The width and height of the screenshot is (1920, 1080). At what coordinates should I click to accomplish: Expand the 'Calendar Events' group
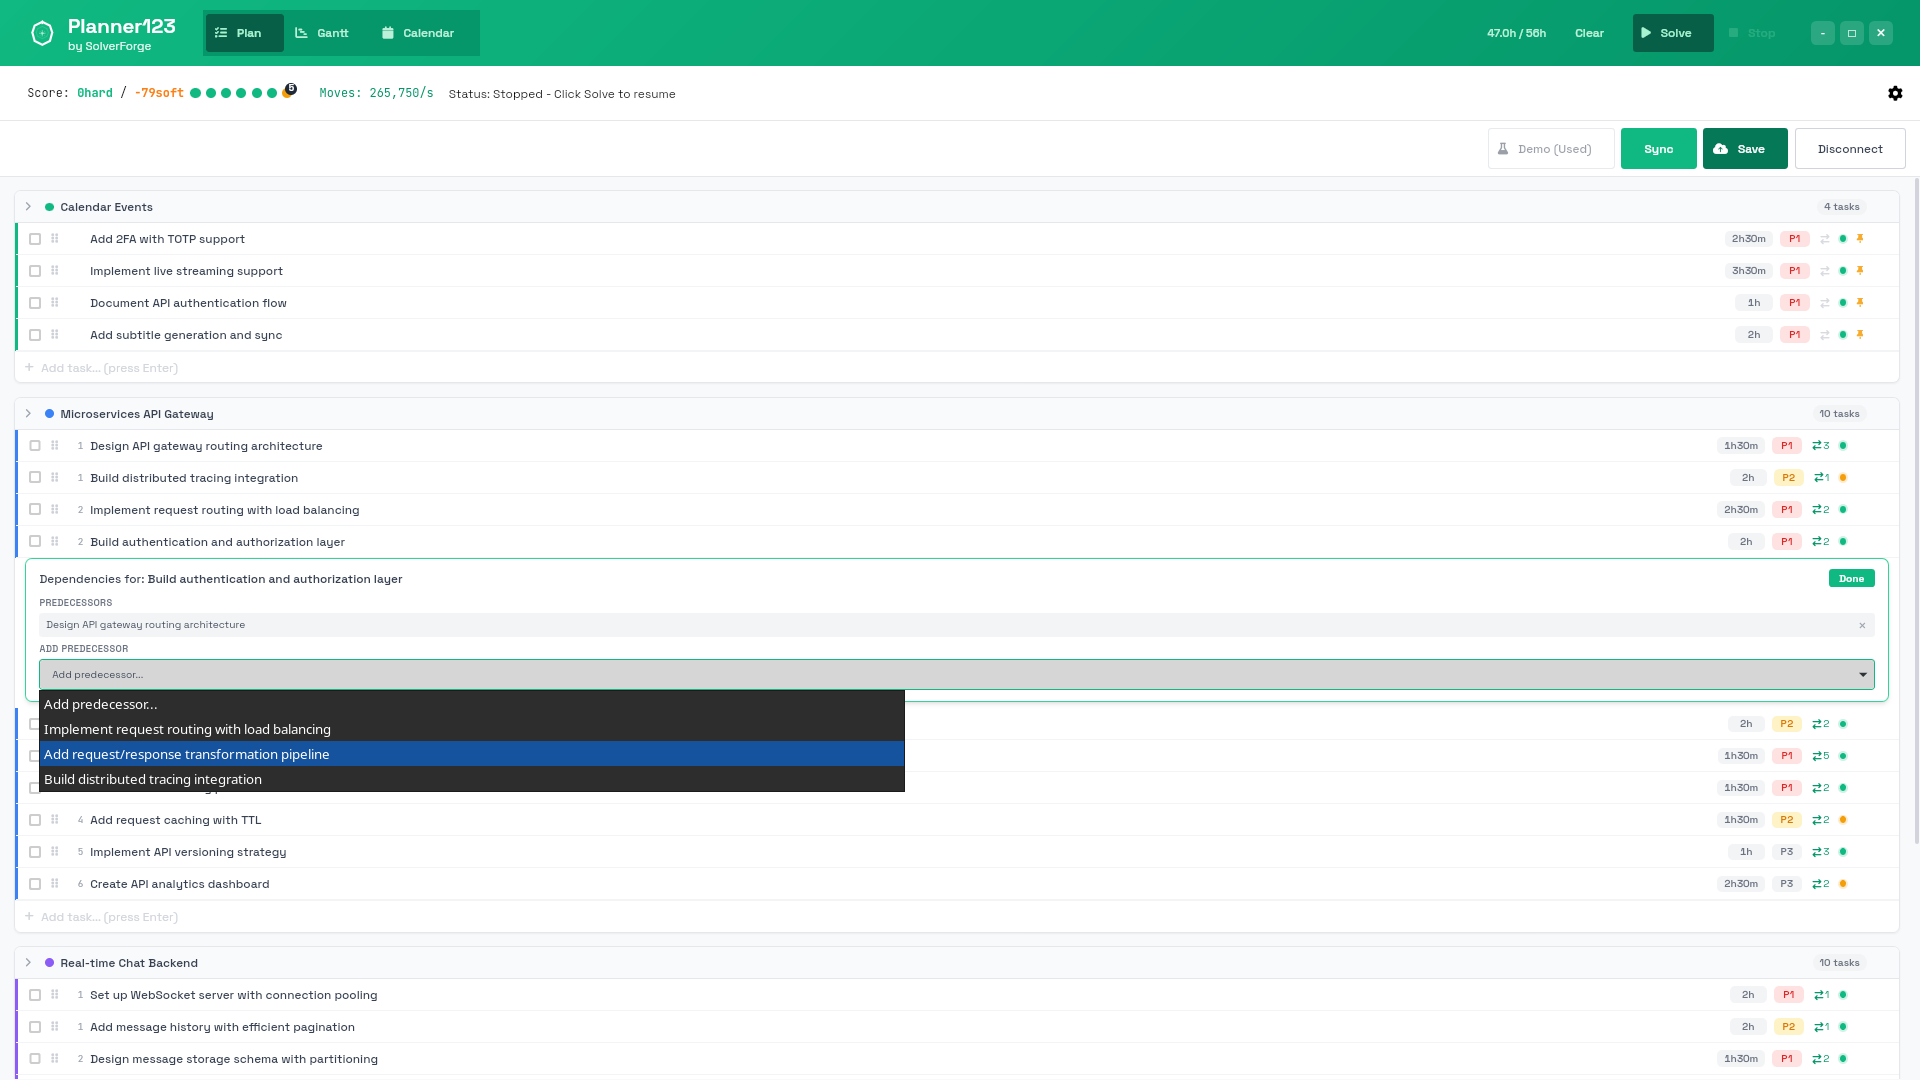[x=27, y=206]
